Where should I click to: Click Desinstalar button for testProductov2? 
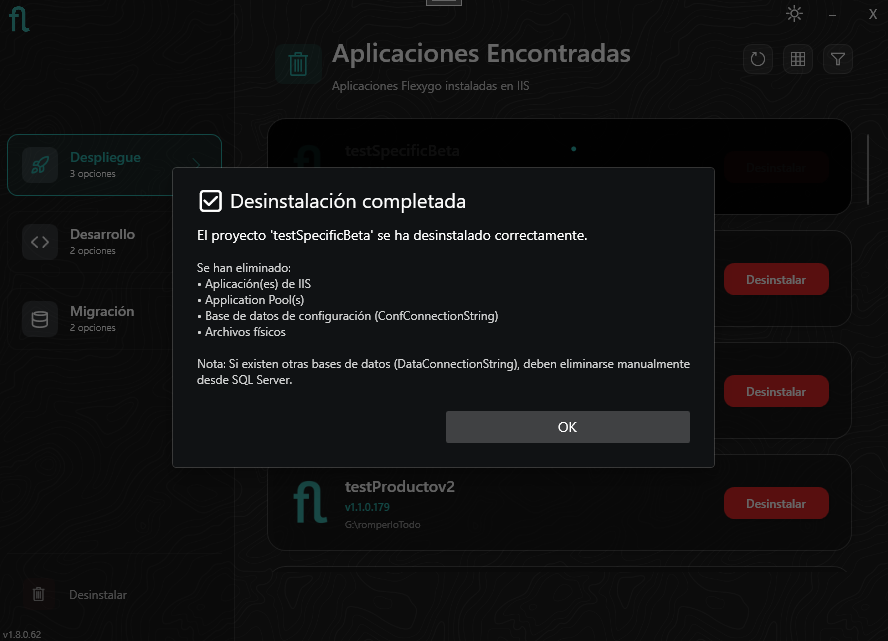click(x=776, y=503)
